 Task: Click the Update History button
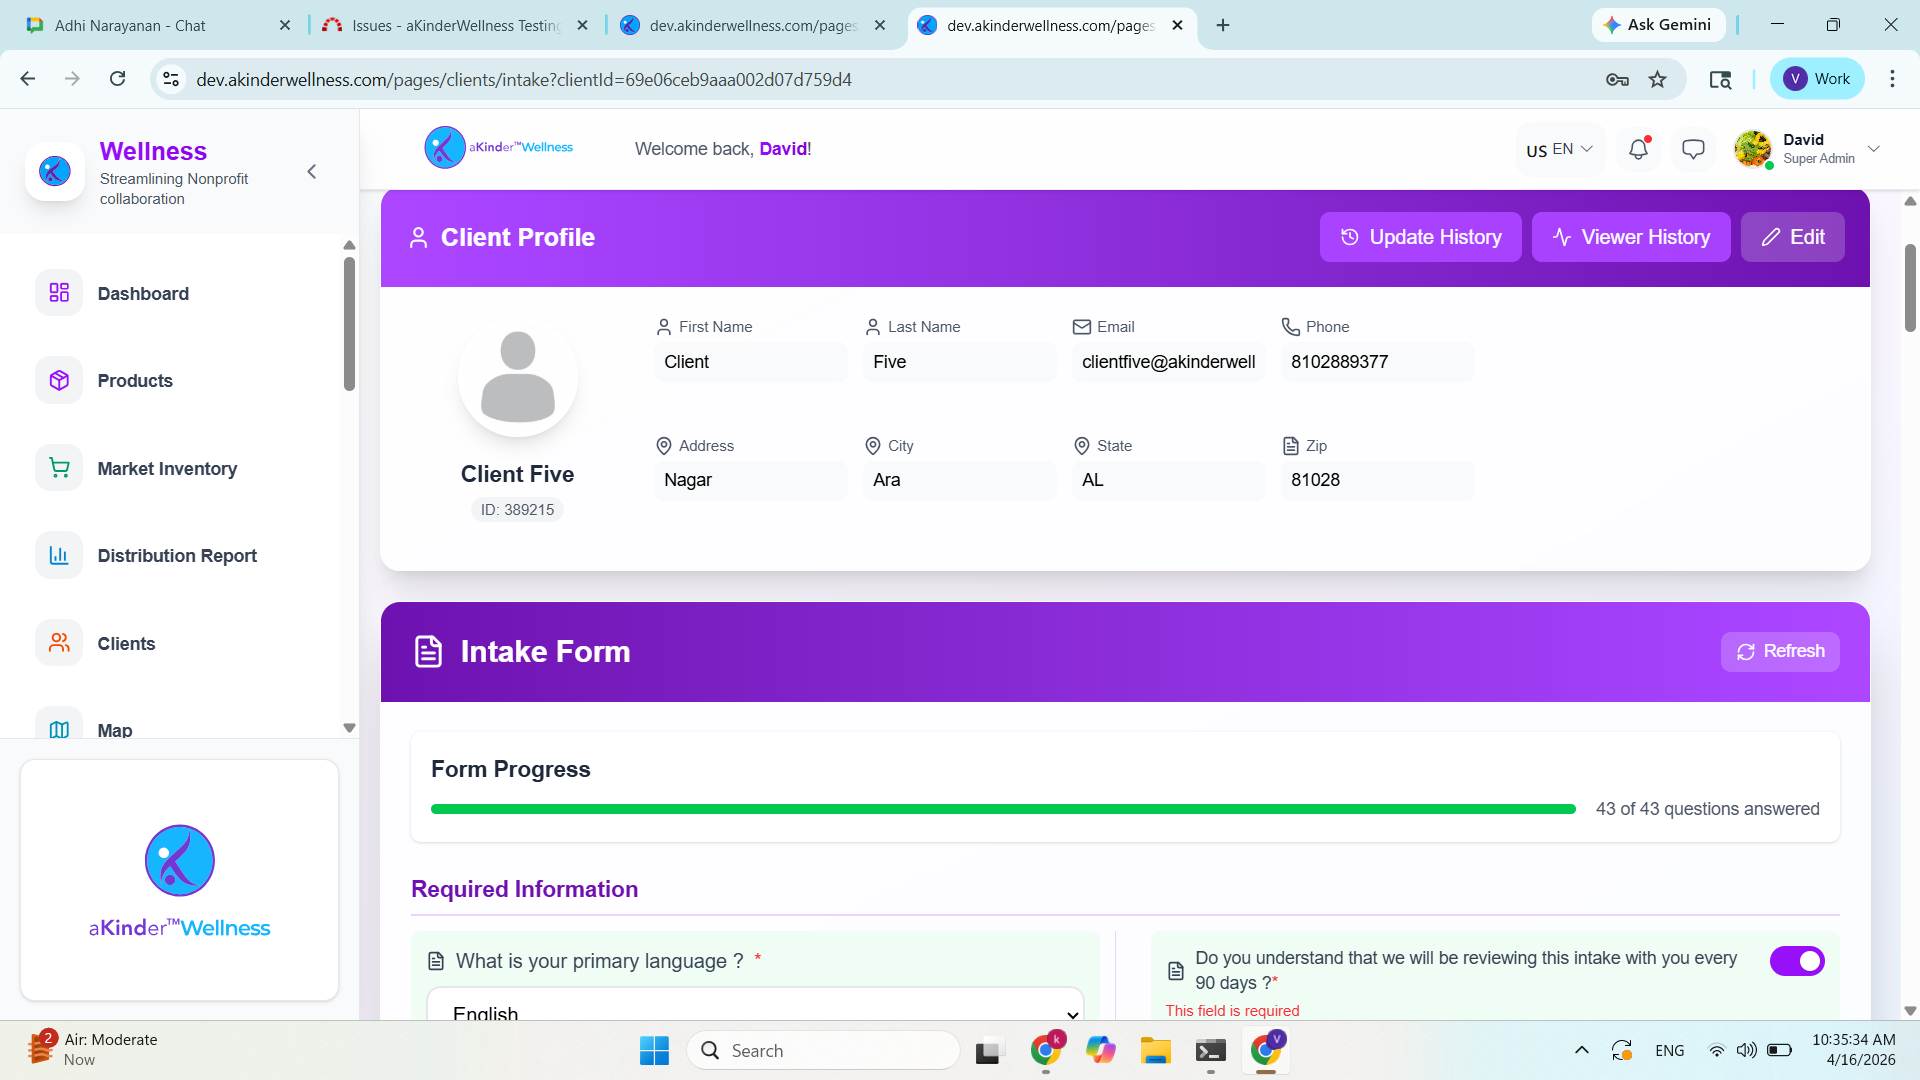[1420, 237]
